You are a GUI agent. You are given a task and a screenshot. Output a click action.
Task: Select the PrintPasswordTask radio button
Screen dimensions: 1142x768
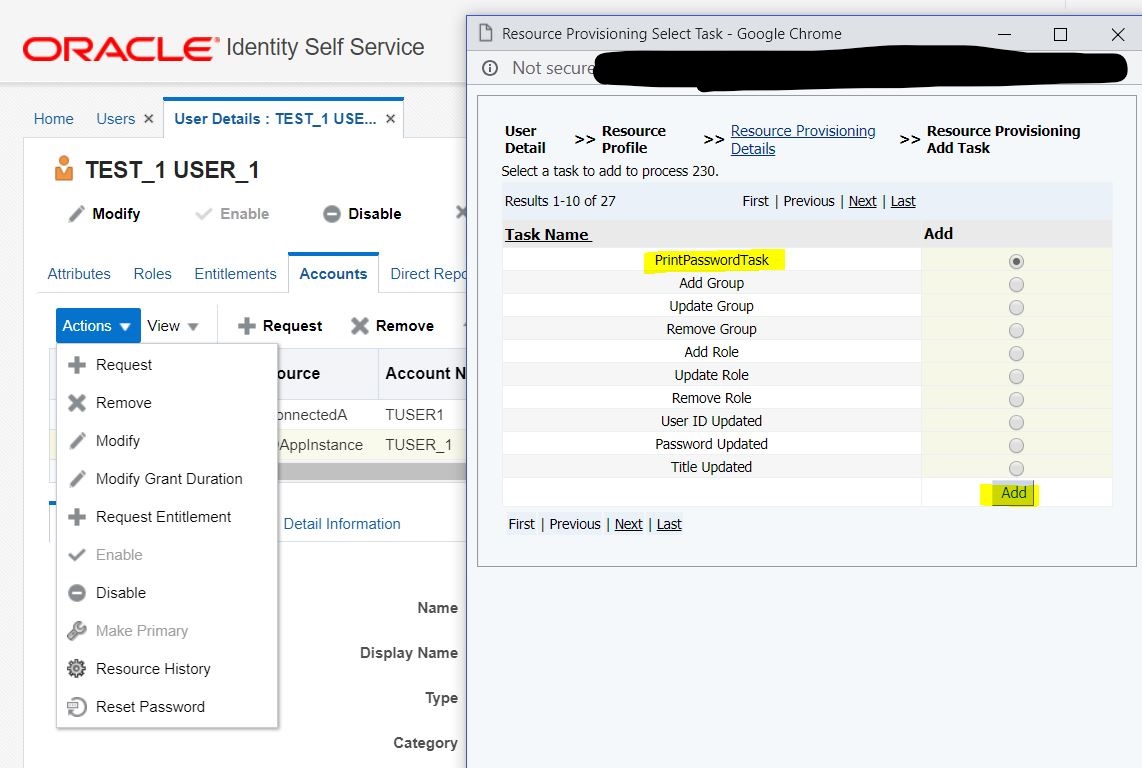[1016, 260]
